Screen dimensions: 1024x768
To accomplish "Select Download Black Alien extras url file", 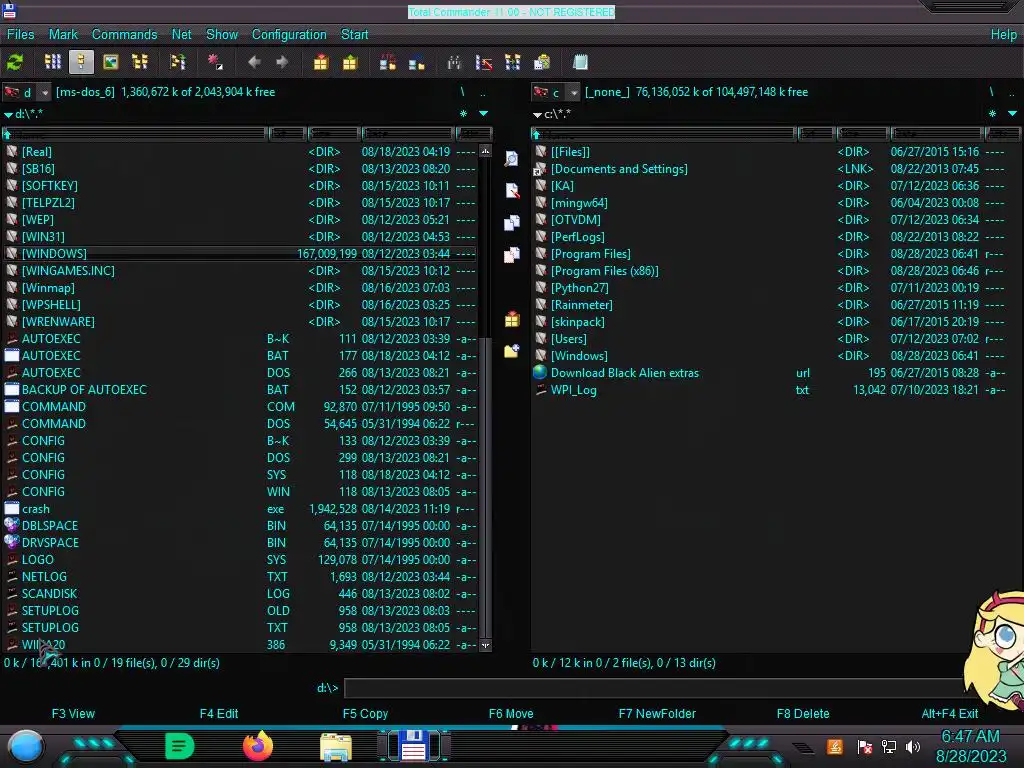I will (769, 373).
